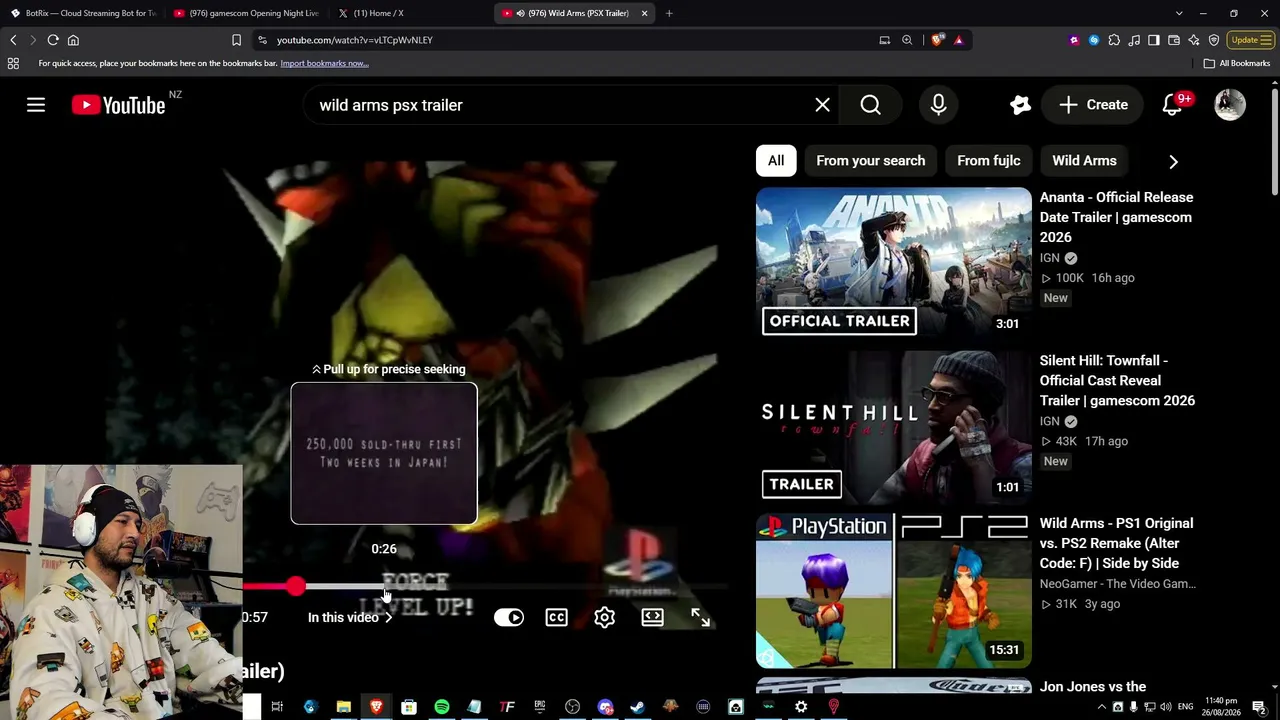Go to YouTube home via the logo
1280x720 pixels.
click(119, 105)
